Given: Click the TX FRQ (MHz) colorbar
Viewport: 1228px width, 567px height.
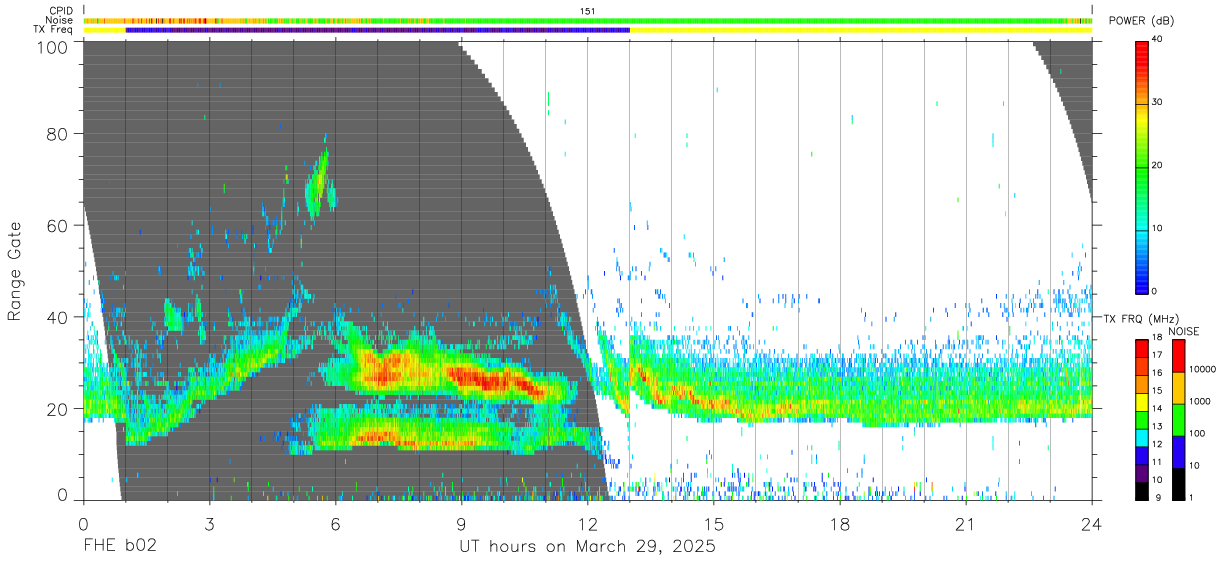Looking at the screenshot, I should (1143, 419).
